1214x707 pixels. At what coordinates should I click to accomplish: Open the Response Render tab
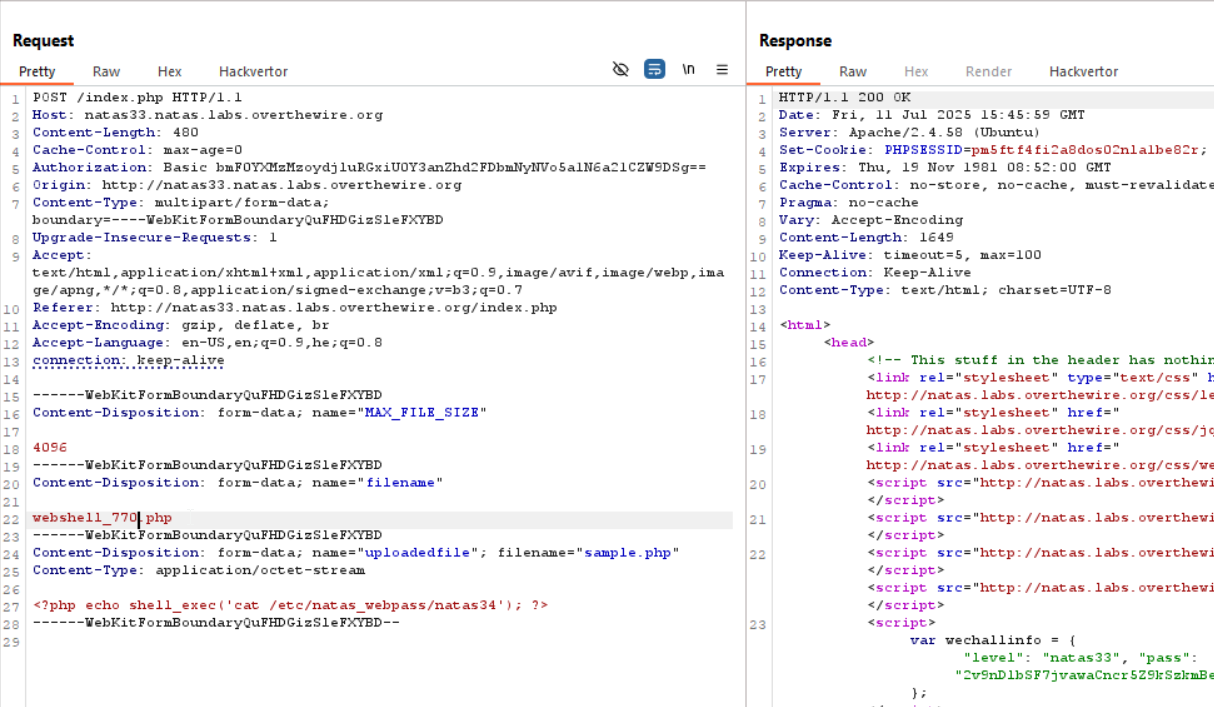tap(986, 71)
